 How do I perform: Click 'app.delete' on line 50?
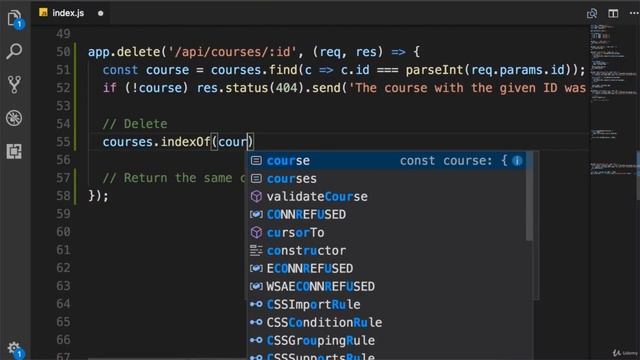tap(124, 52)
